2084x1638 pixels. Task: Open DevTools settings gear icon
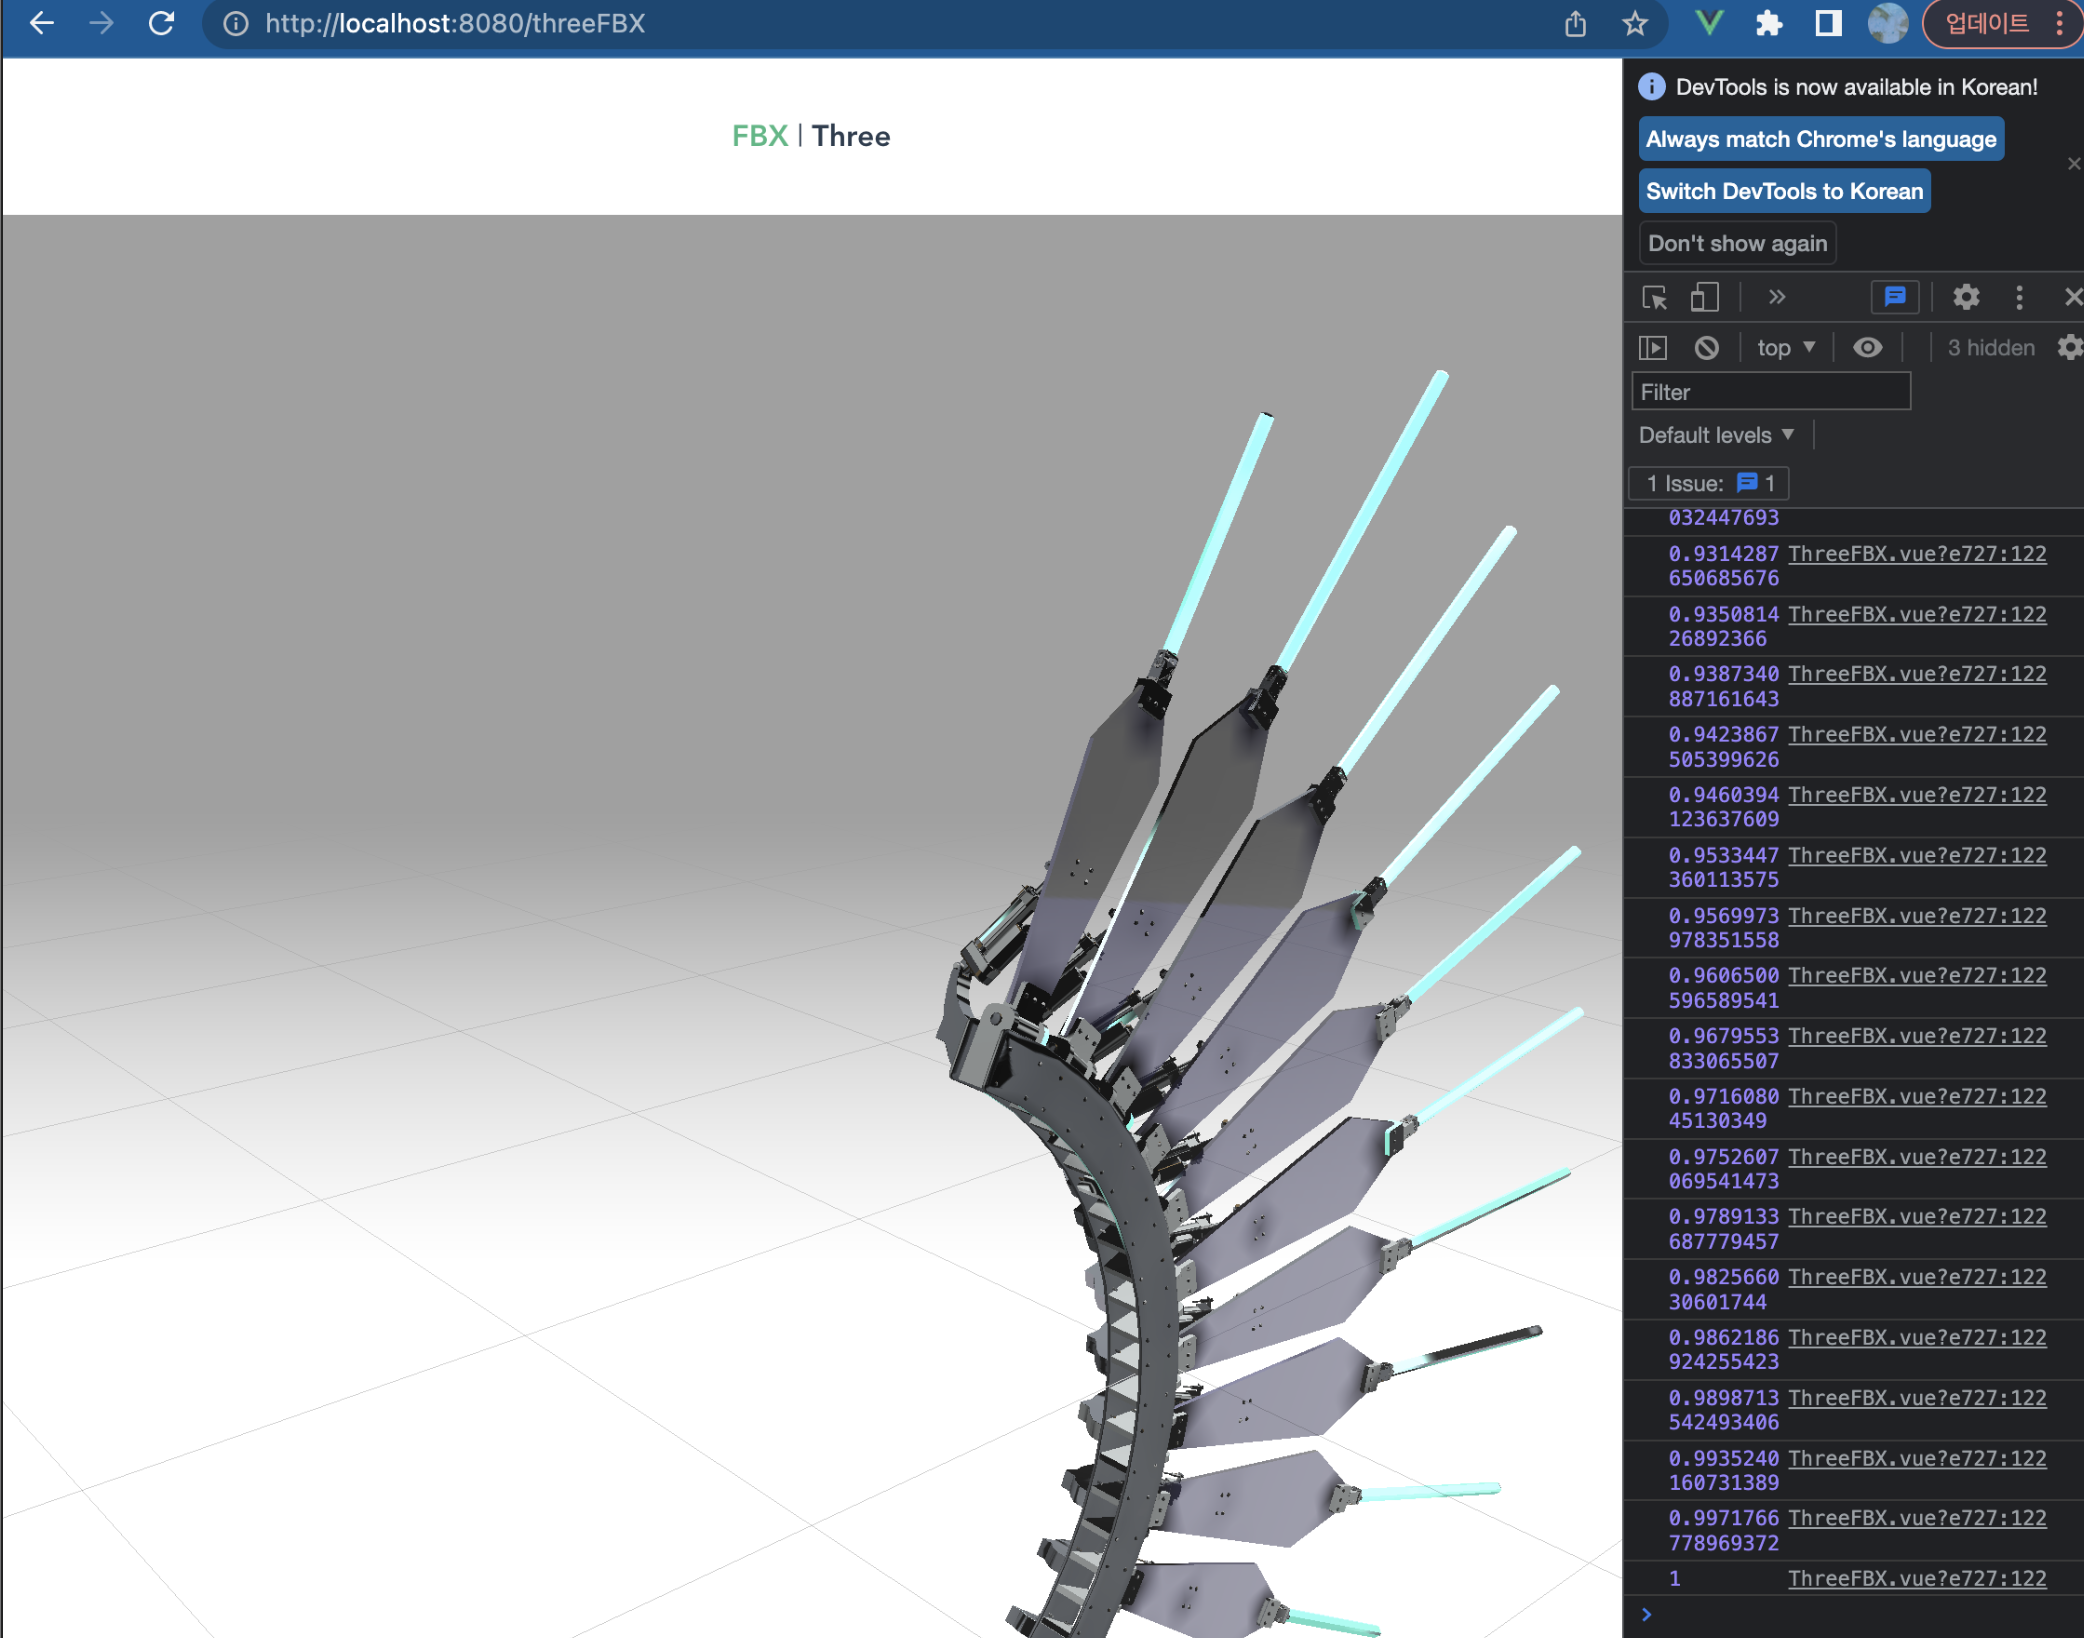[1966, 298]
